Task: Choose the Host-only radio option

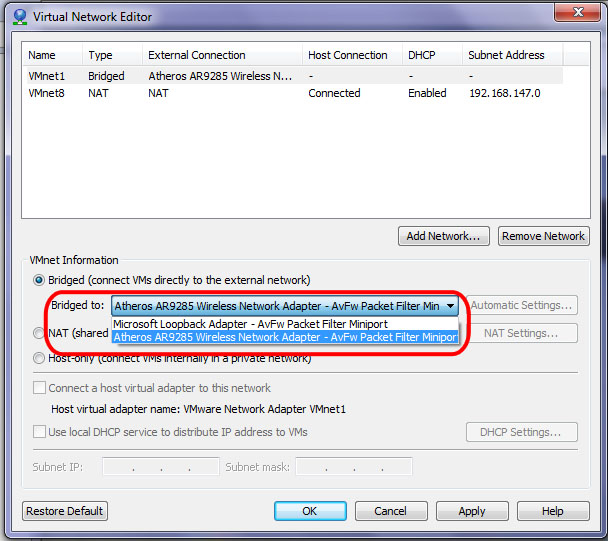Action: [x=39, y=357]
